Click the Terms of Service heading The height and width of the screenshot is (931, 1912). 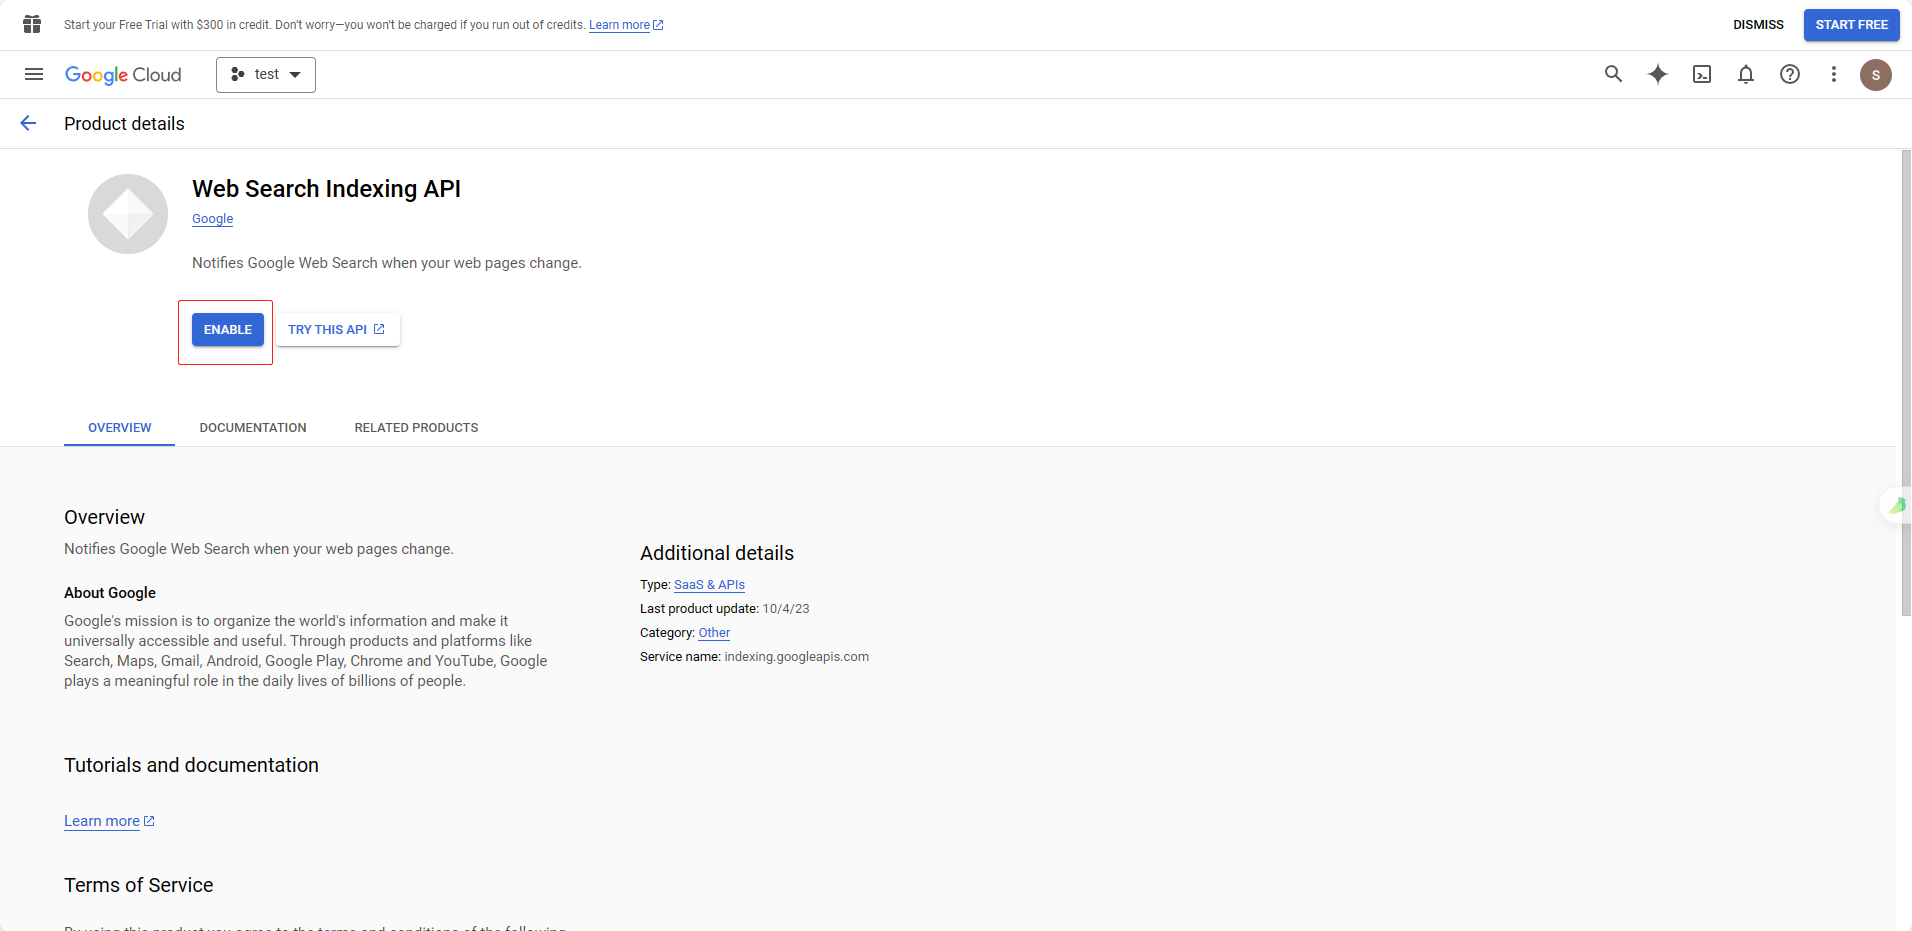click(x=138, y=885)
